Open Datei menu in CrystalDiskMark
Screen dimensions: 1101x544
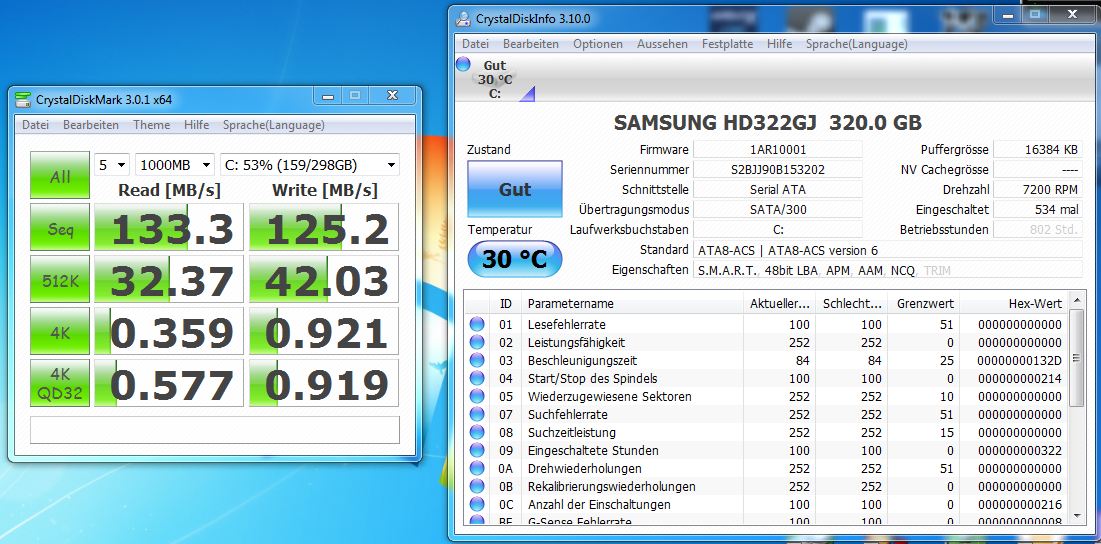tap(36, 125)
